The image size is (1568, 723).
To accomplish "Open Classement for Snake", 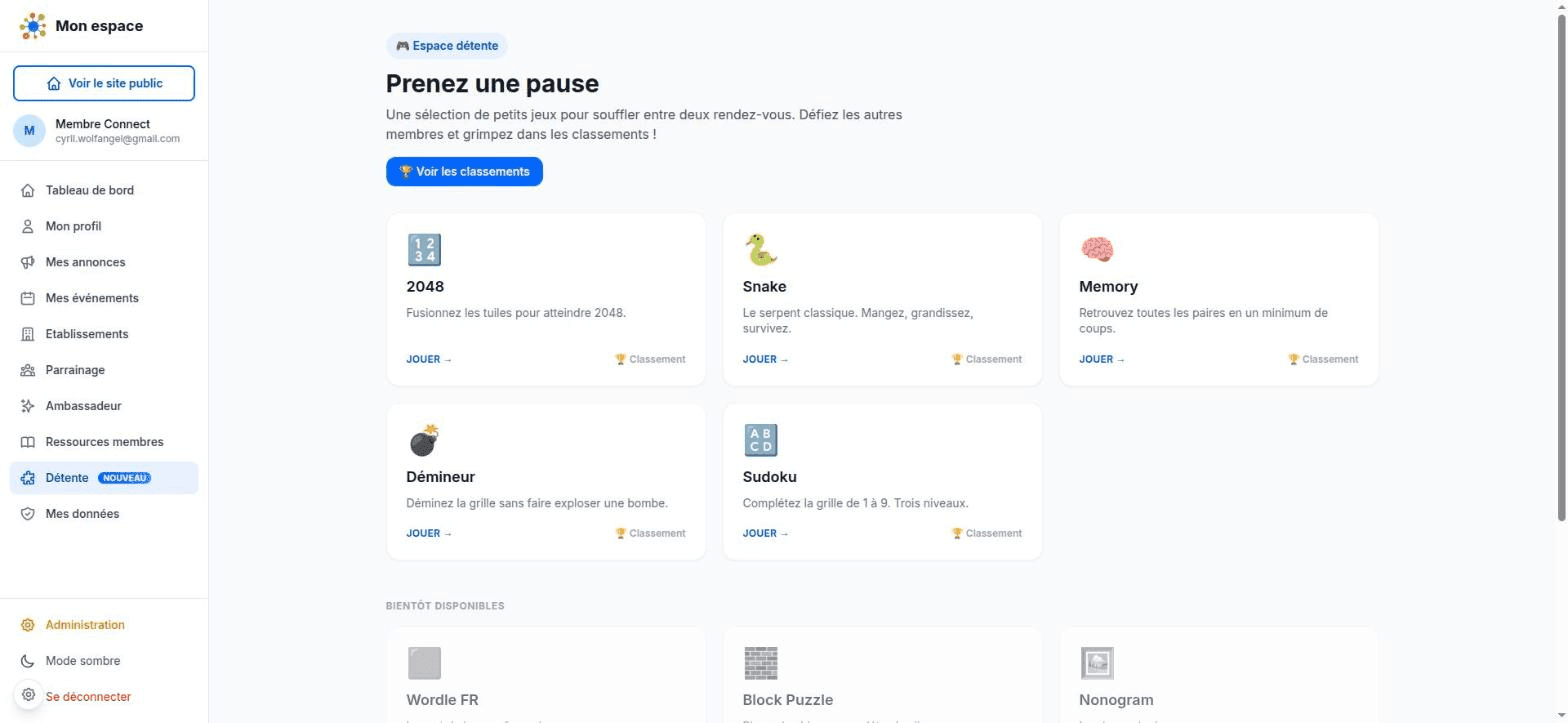I will pyautogui.click(x=986, y=359).
